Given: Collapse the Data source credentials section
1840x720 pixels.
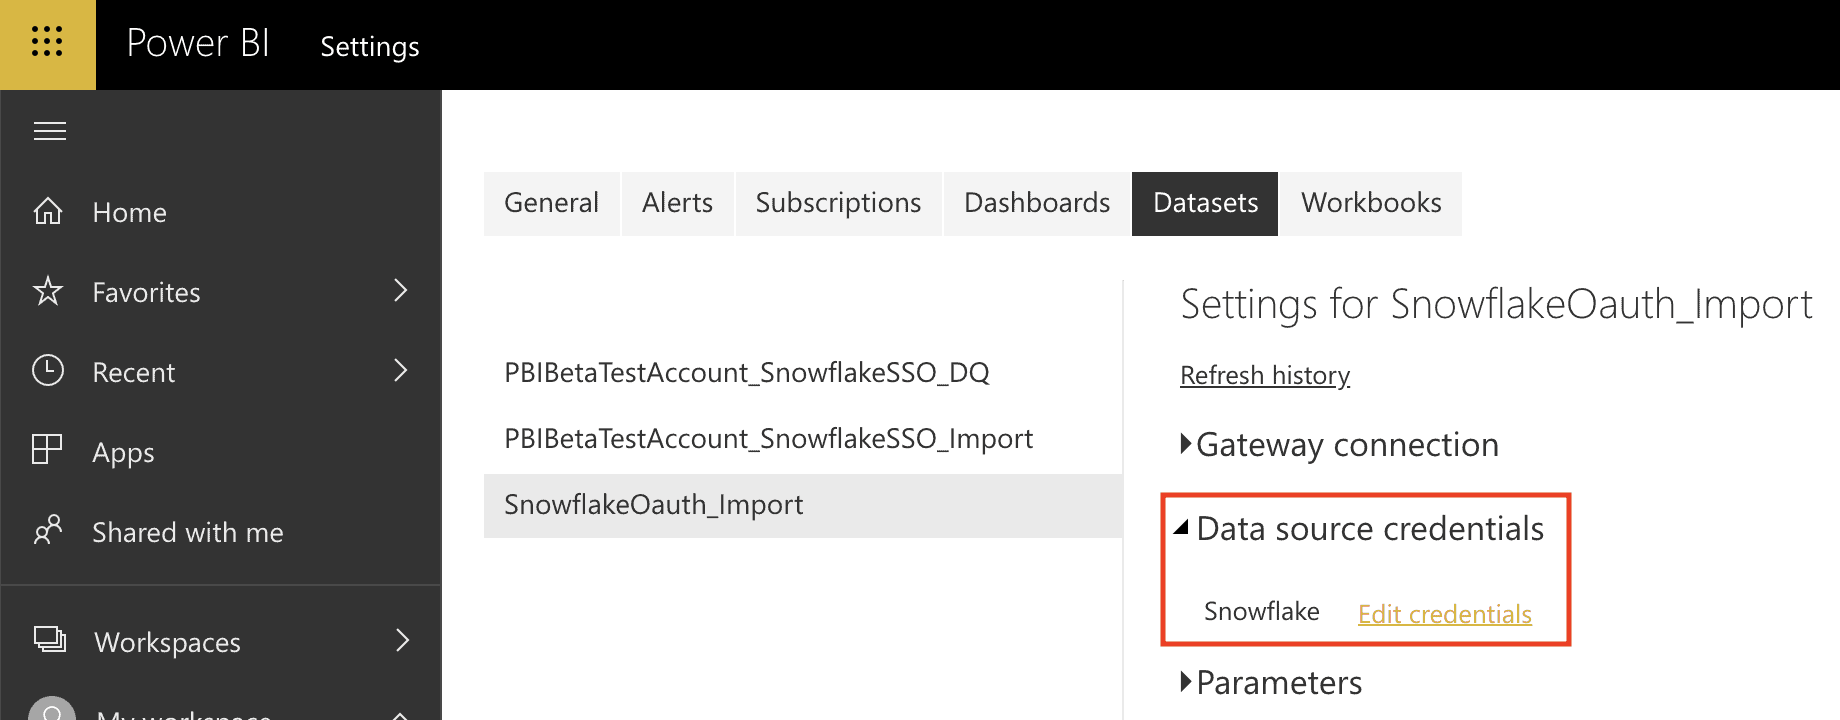Looking at the screenshot, I should pos(1182,528).
